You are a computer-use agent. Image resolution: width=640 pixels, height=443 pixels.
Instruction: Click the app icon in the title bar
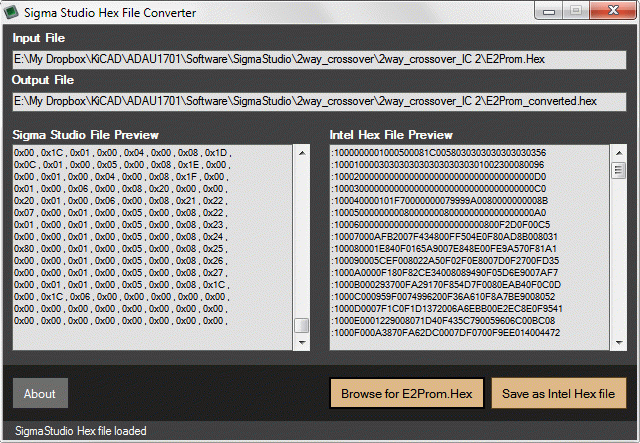(11, 12)
